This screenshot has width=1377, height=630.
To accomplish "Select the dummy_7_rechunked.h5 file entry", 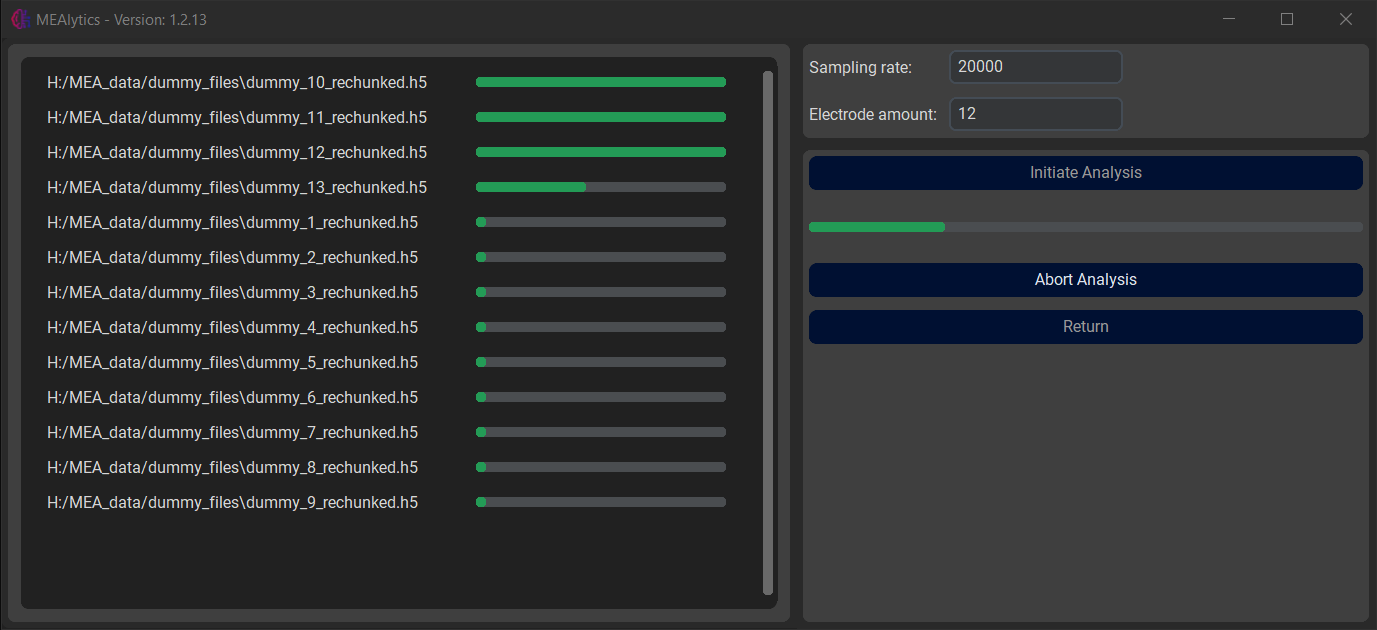I will (232, 433).
